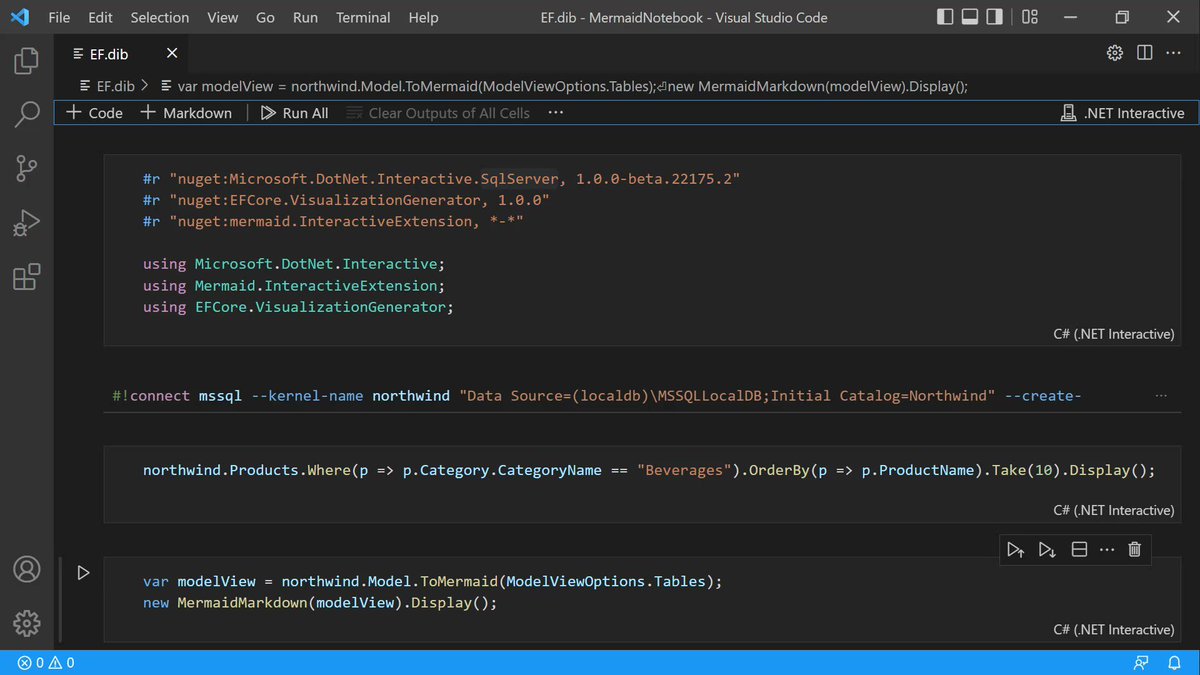Change language of the Products query cell
The image size is (1200, 675).
tap(1113, 510)
